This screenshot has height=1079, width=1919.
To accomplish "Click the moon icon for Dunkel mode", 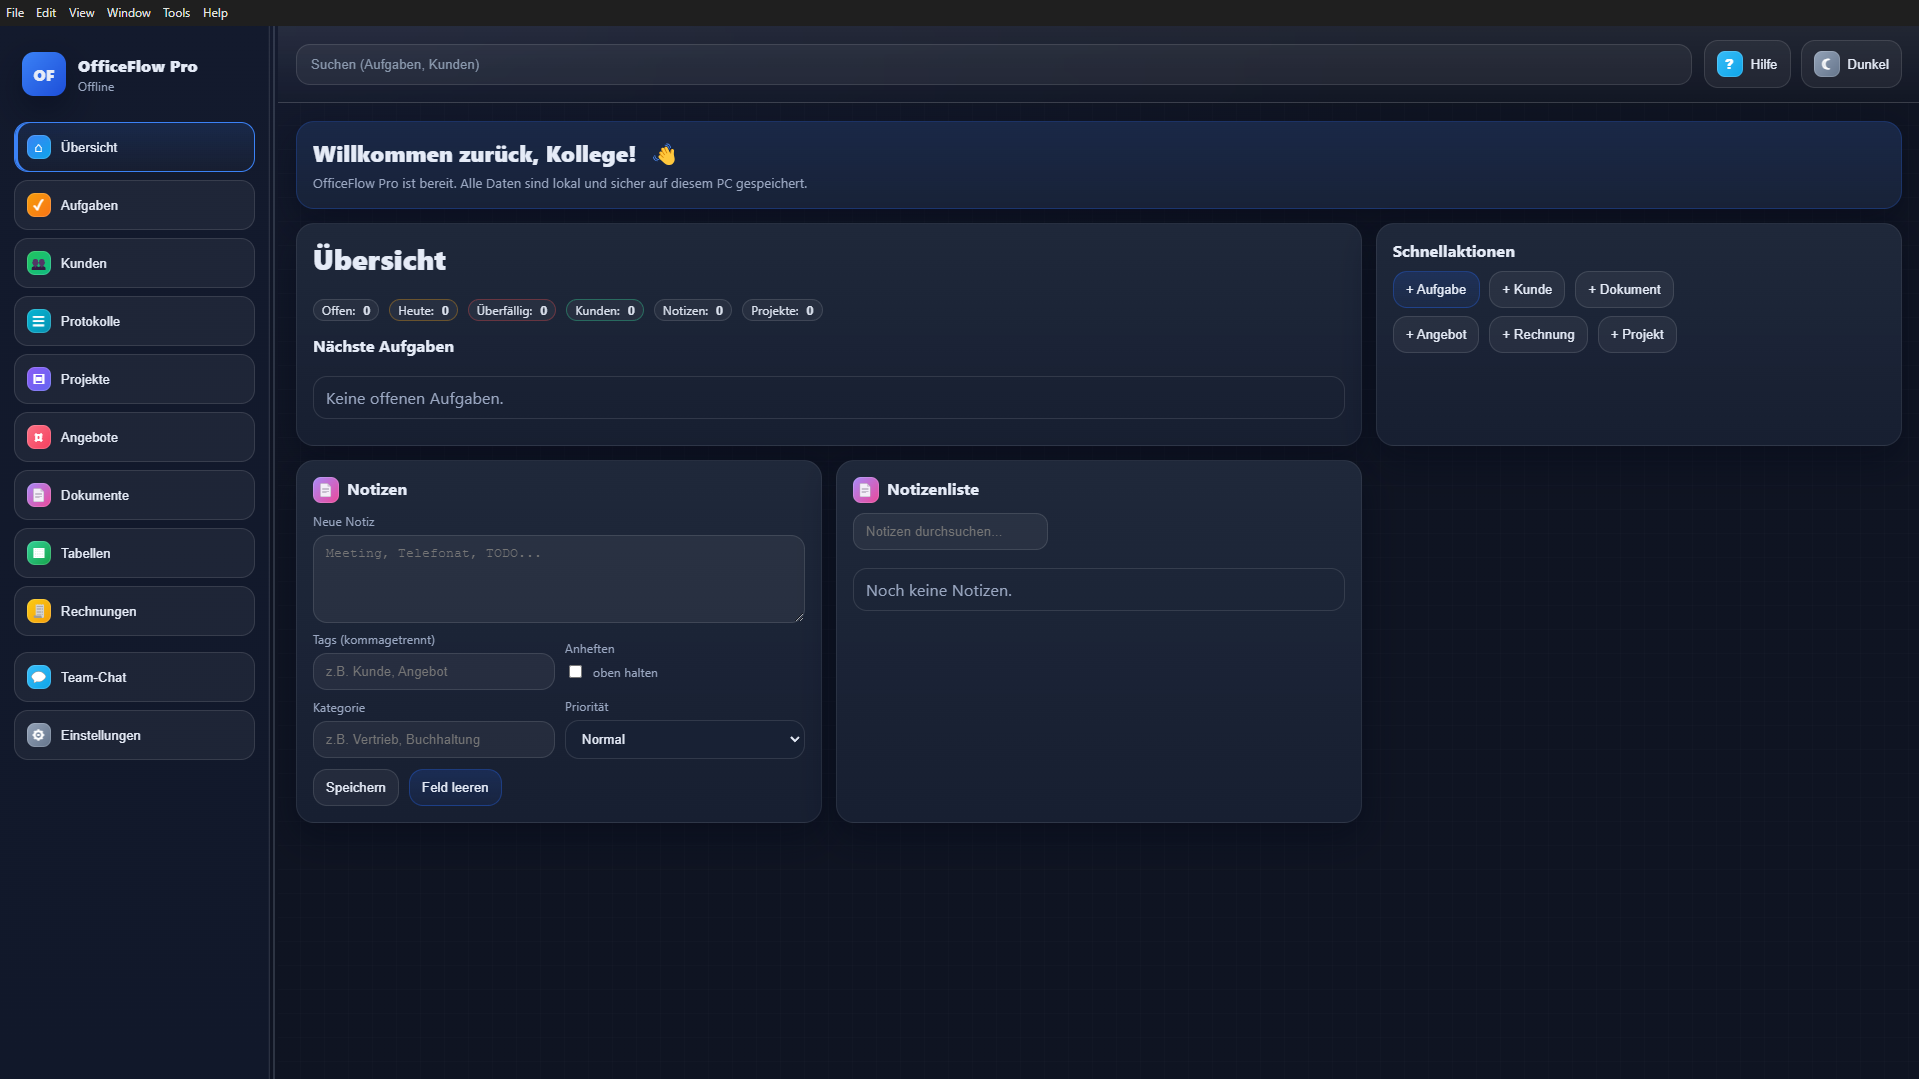I will pyautogui.click(x=1826, y=64).
